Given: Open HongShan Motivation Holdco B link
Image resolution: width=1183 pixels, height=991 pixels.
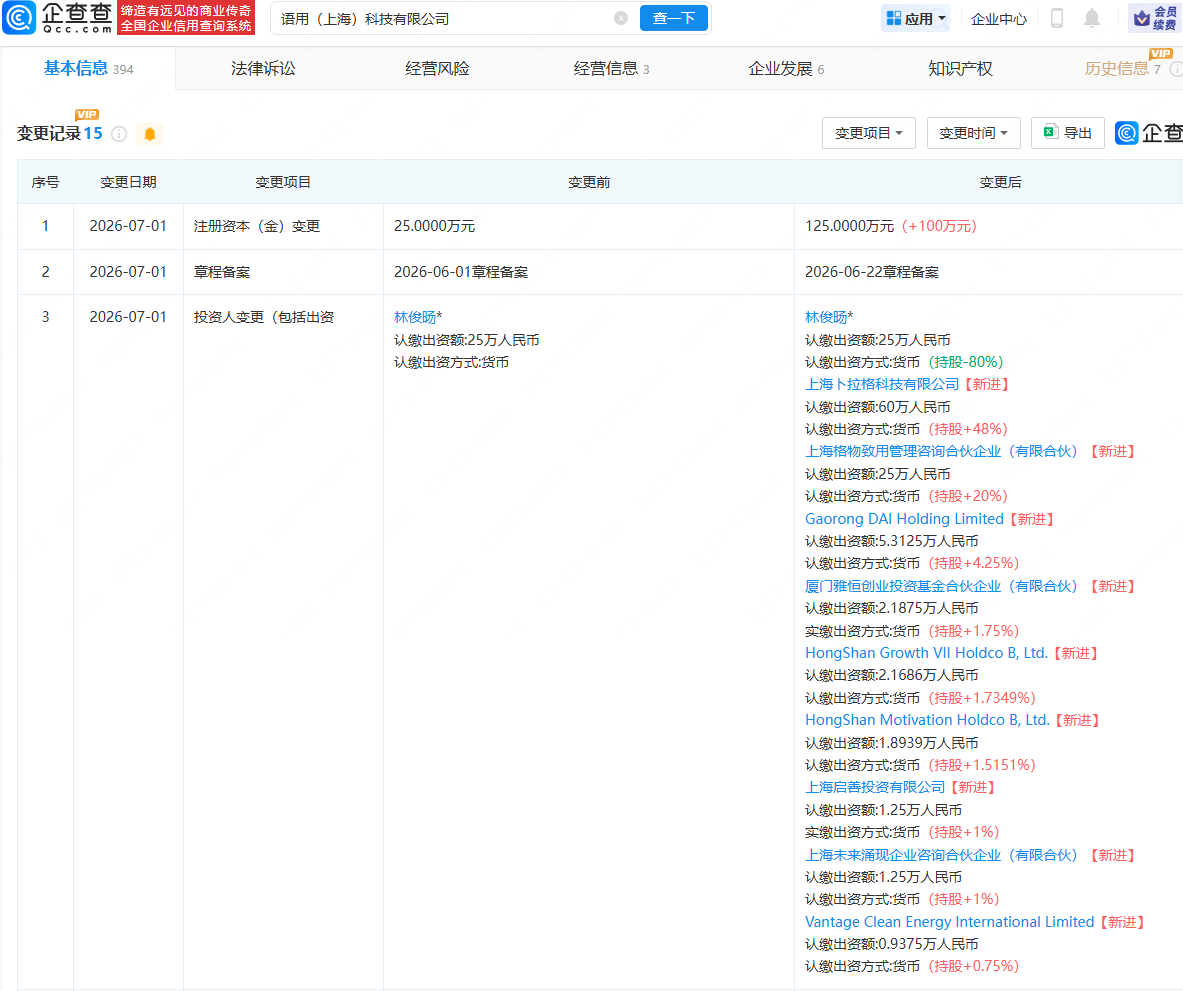Looking at the screenshot, I should coord(927,720).
